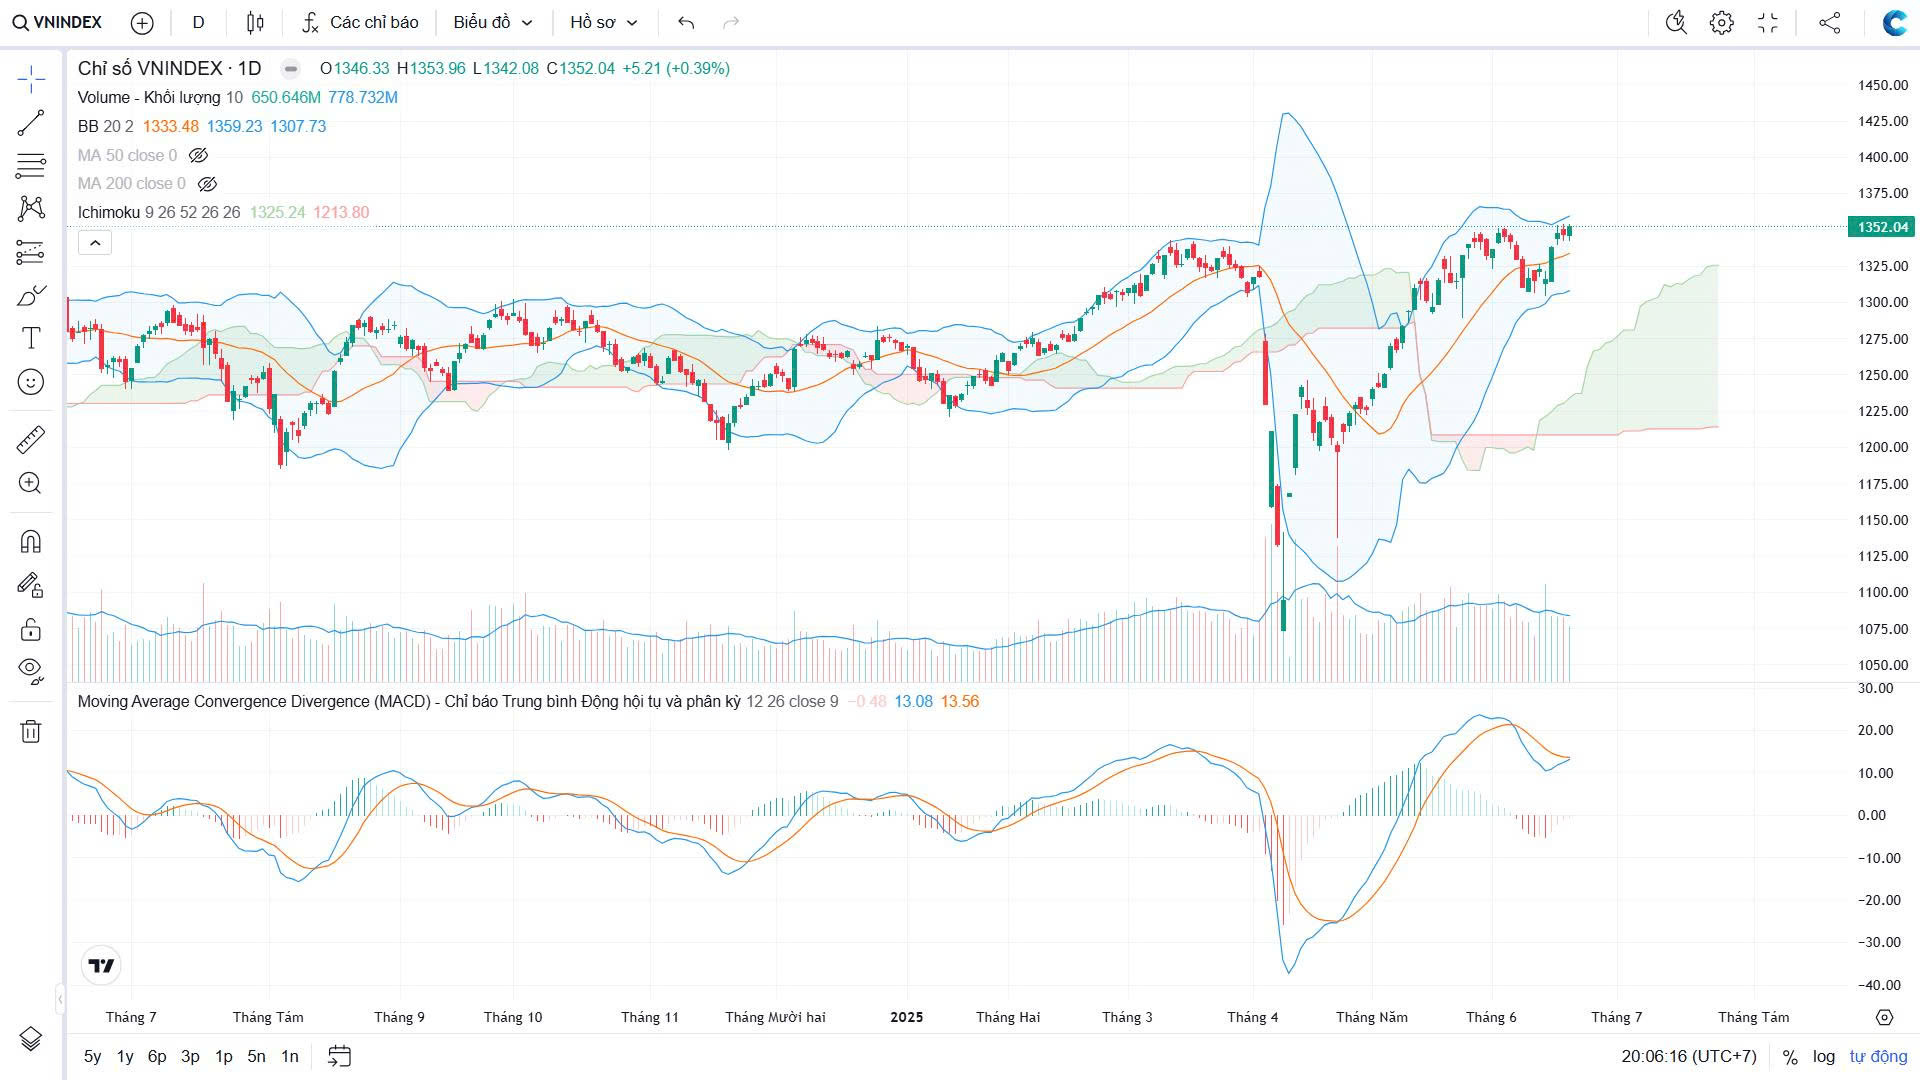Activate the magnet snap mode icon
1920x1080 pixels.
coord(31,541)
